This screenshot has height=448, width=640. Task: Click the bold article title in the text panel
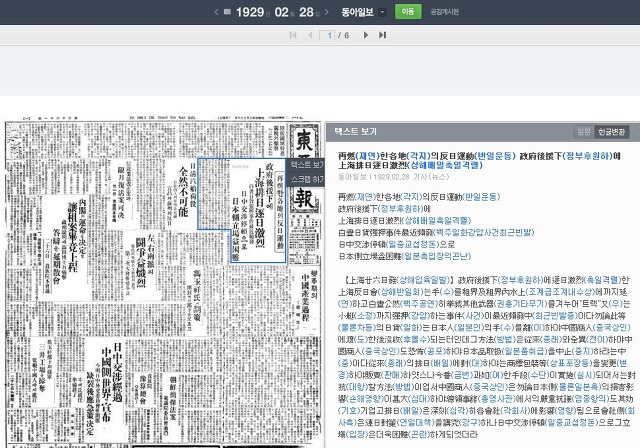click(479, 160)
